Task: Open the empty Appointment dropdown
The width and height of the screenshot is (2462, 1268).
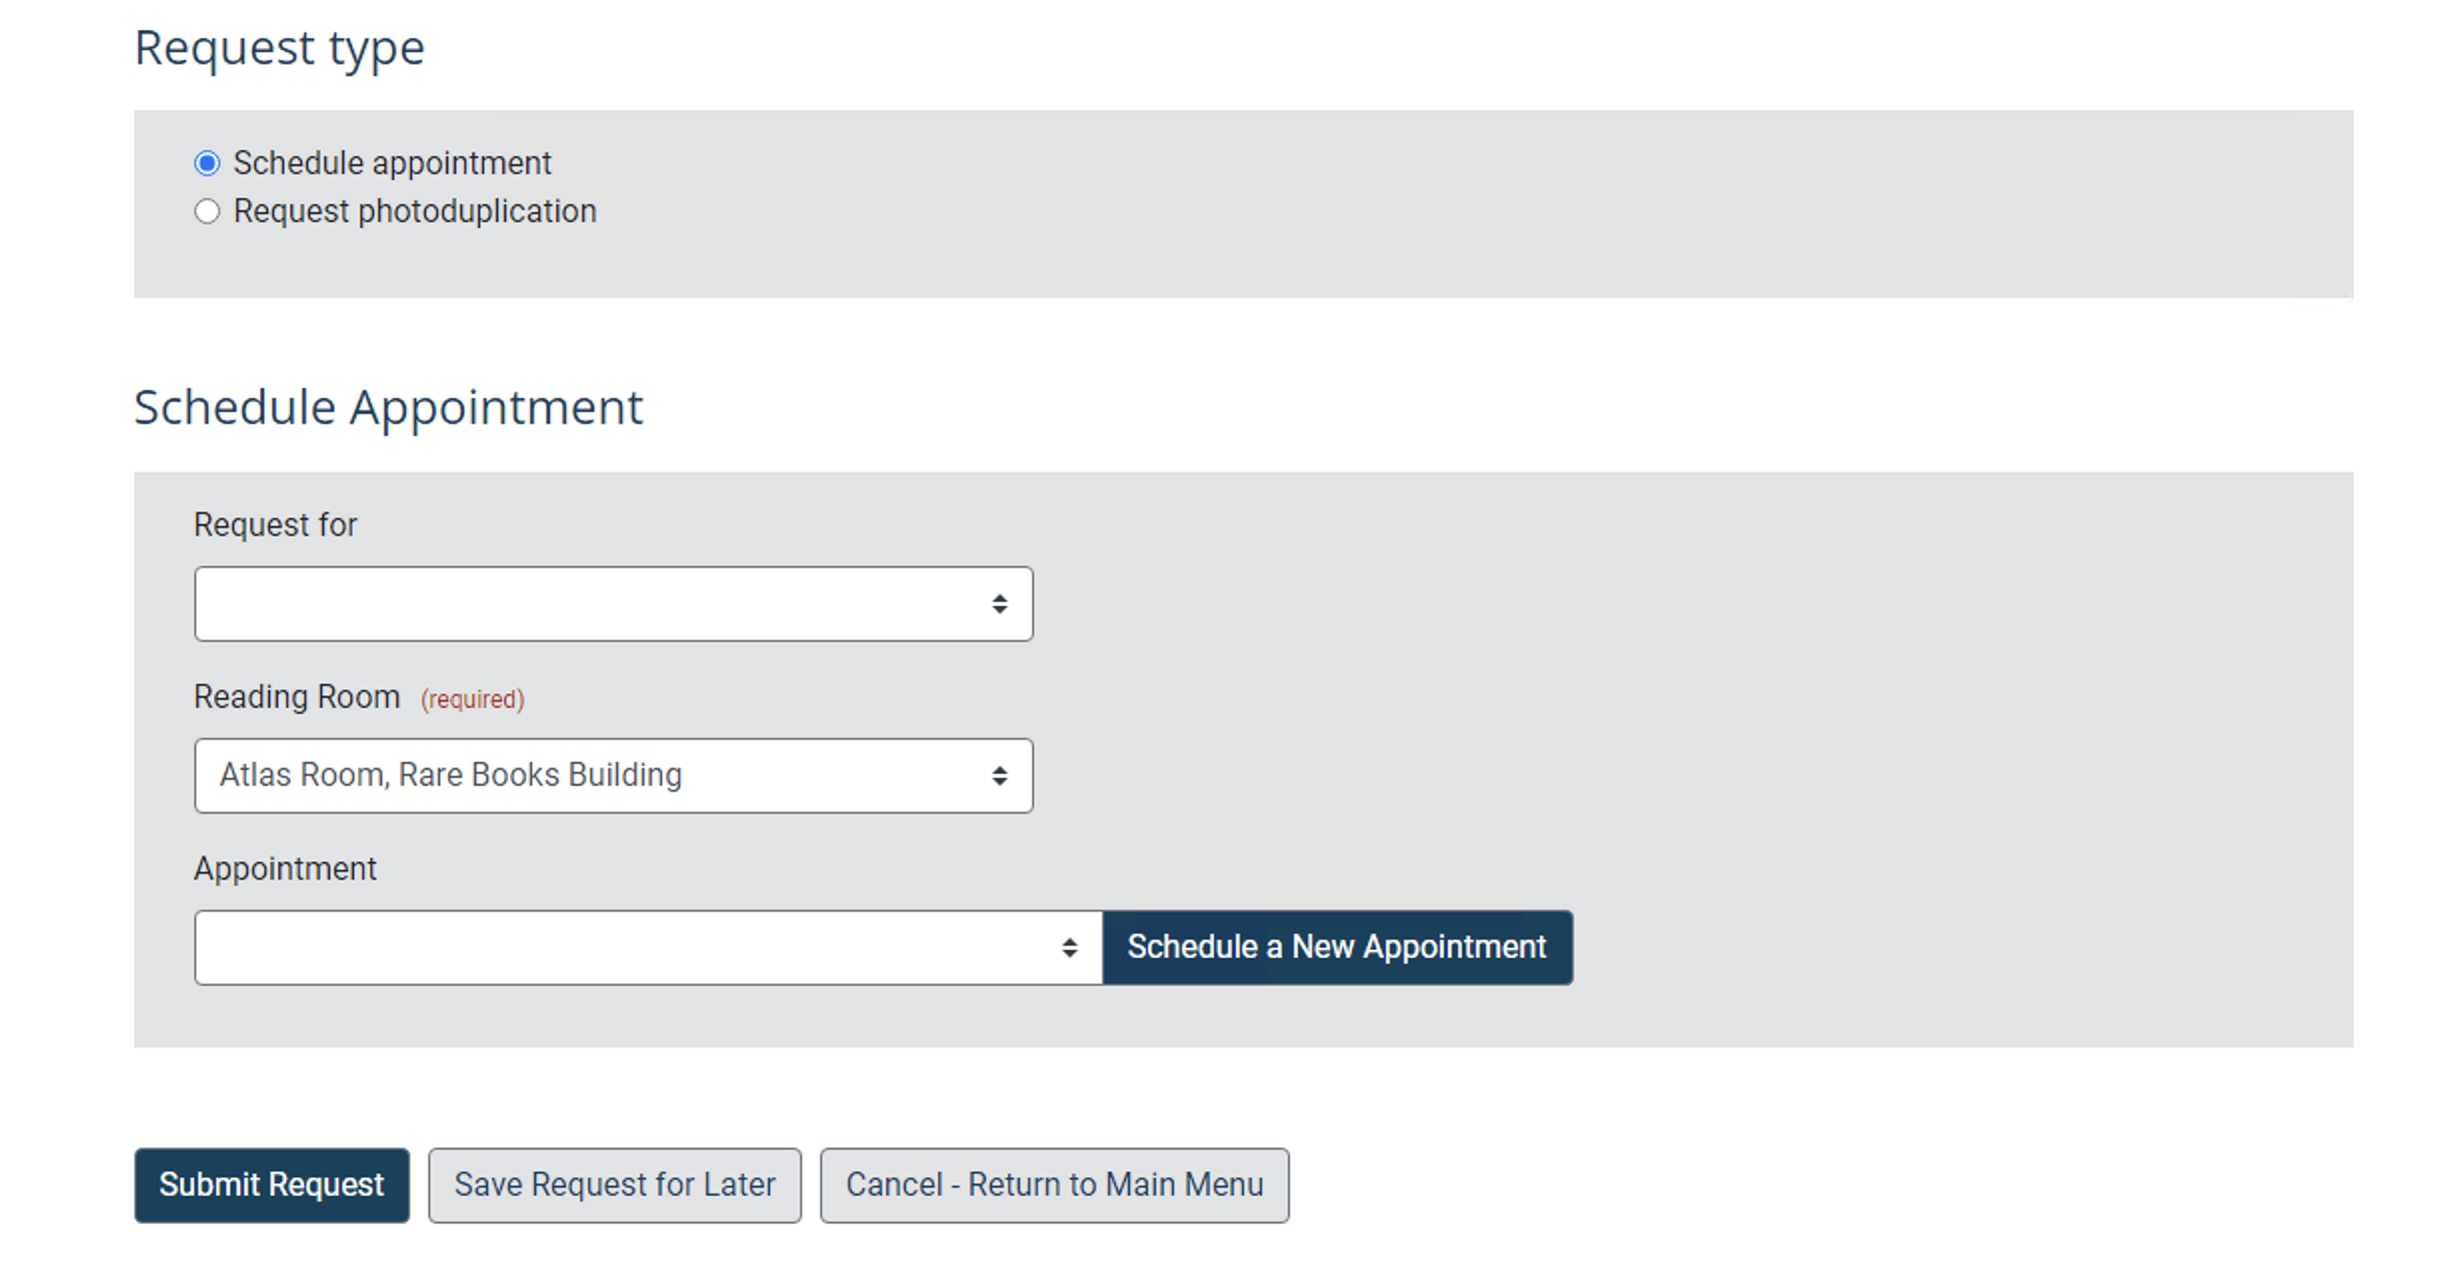Action: 646,947
